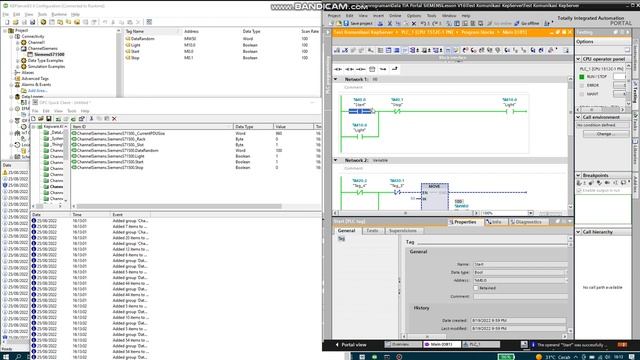Open Quick Client icon in KEPServerEX toolbar

149,22
